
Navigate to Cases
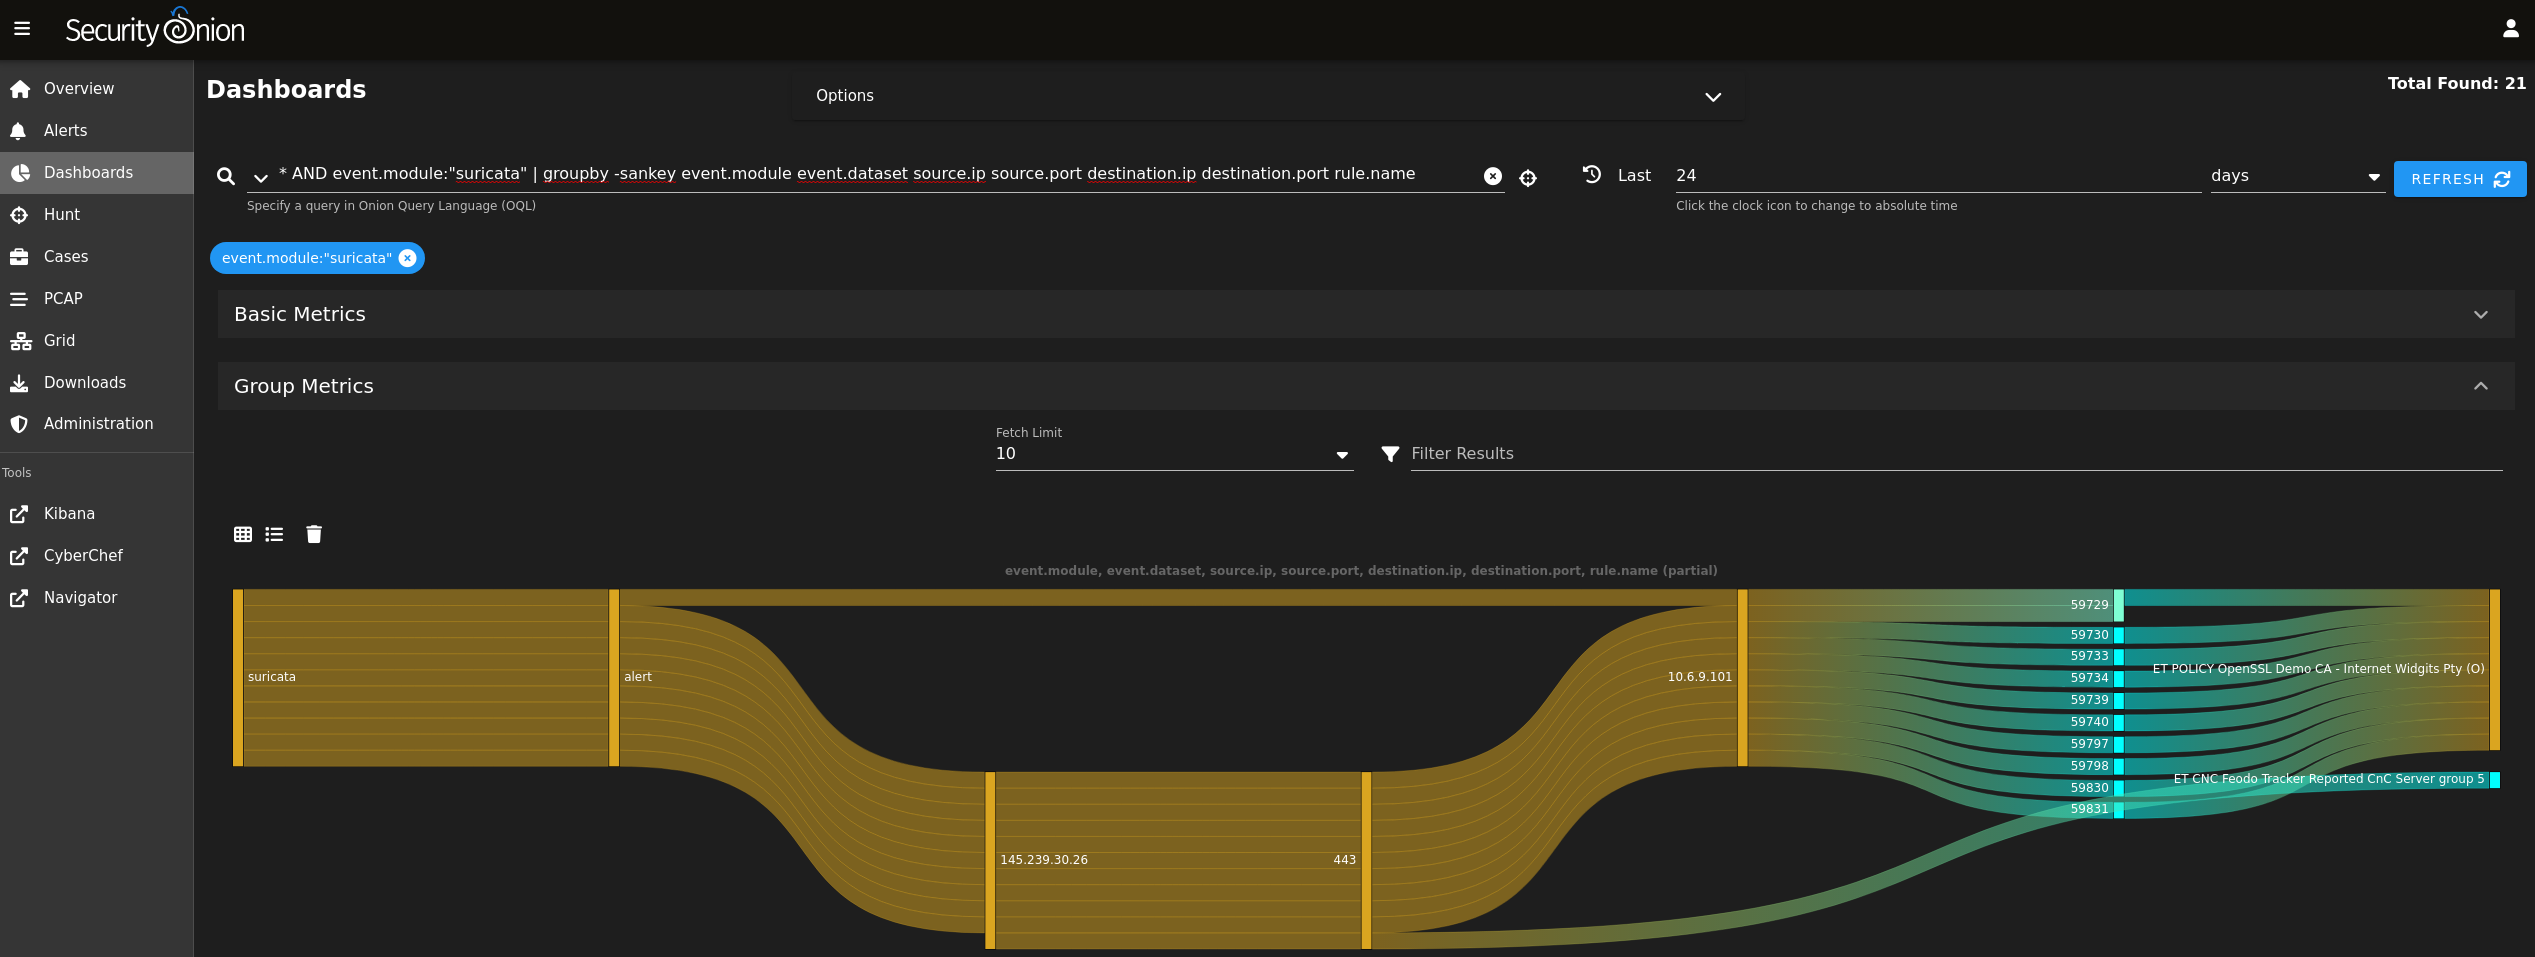tap(97, 257)
